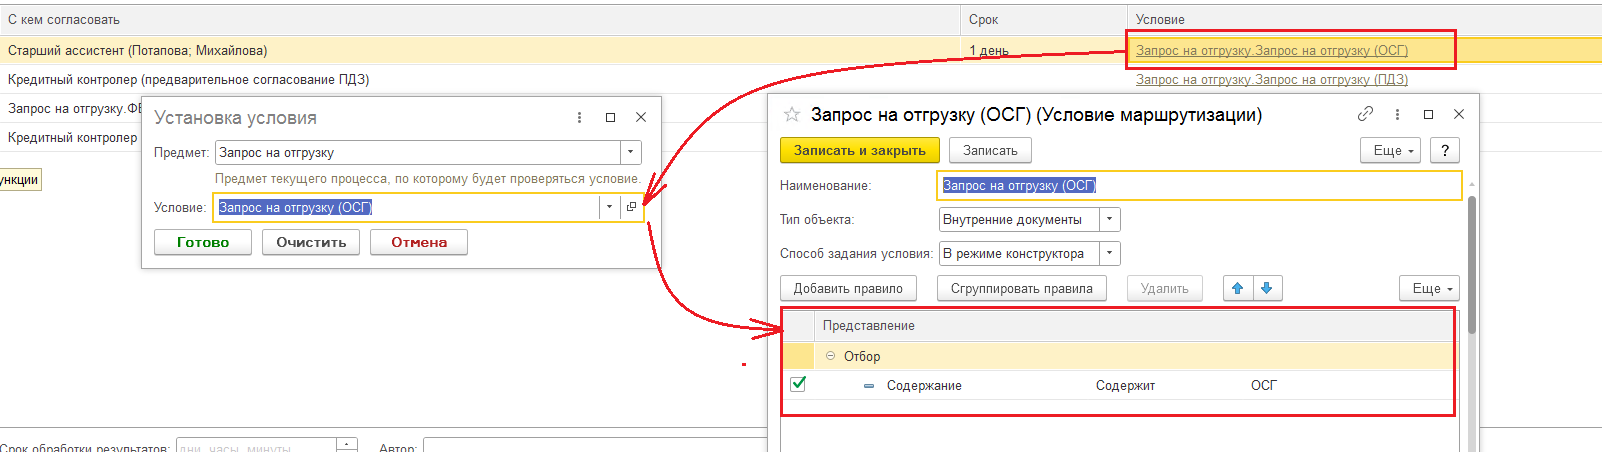Open kebab menu in routing condition window

(1397, 114)
